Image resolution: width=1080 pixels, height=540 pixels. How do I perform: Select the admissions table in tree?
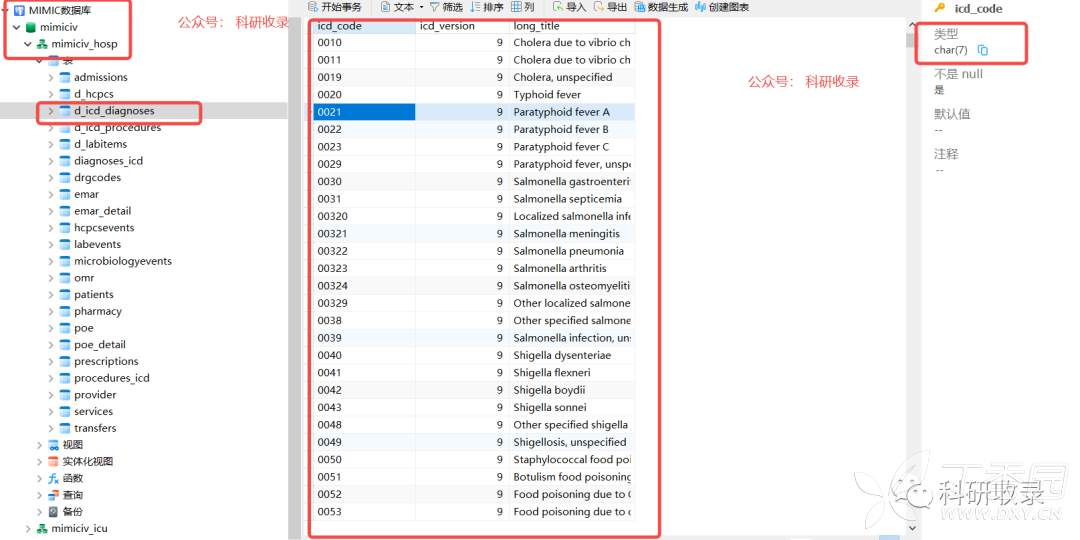point(100,77)
